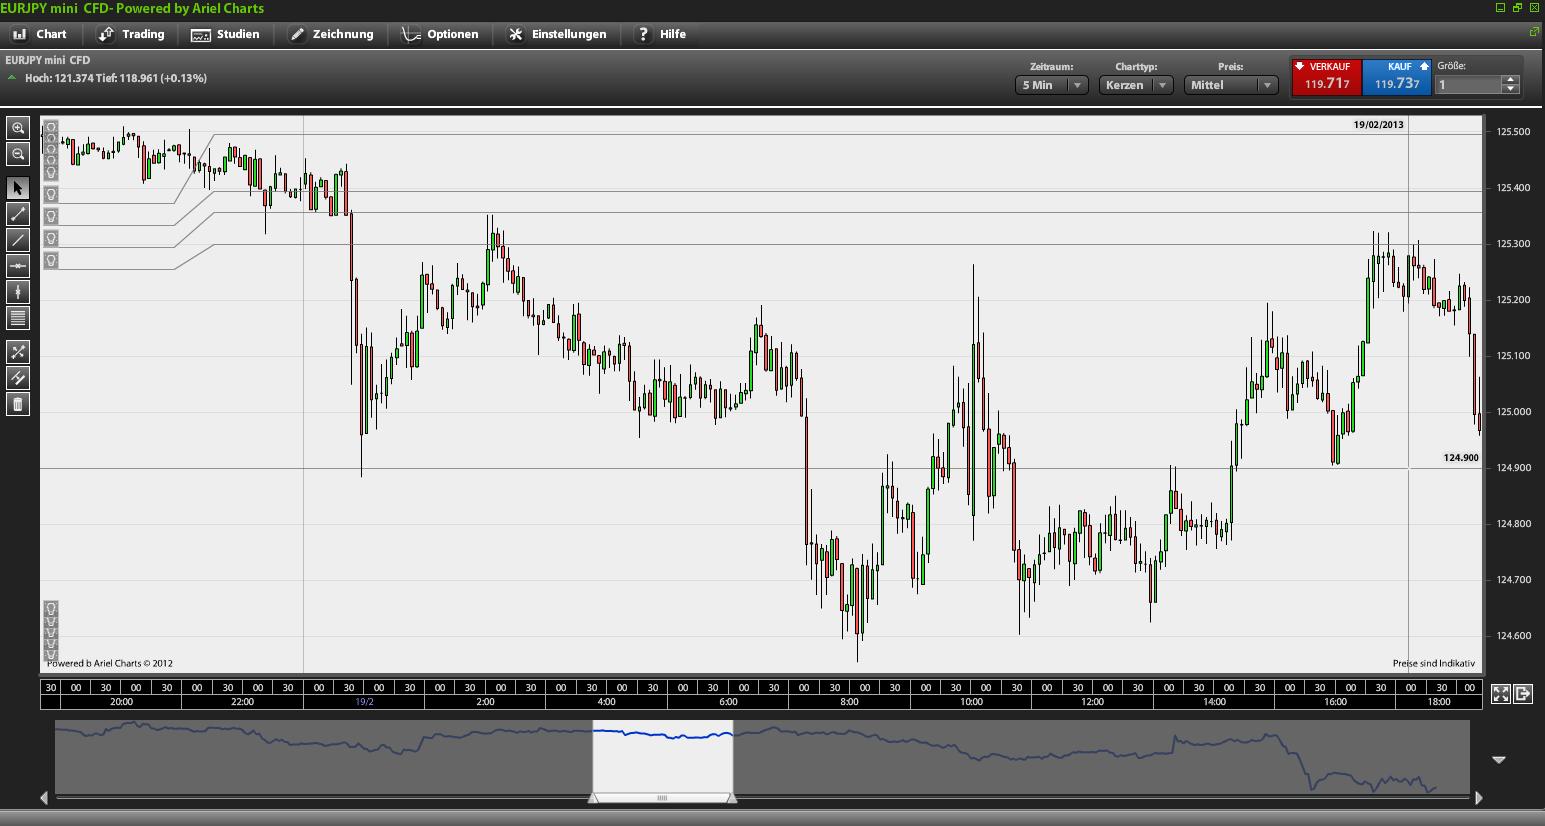Click the blue KAUF buy button
This screenshot has width=1545, height=826.
(x=1397, y=77)
